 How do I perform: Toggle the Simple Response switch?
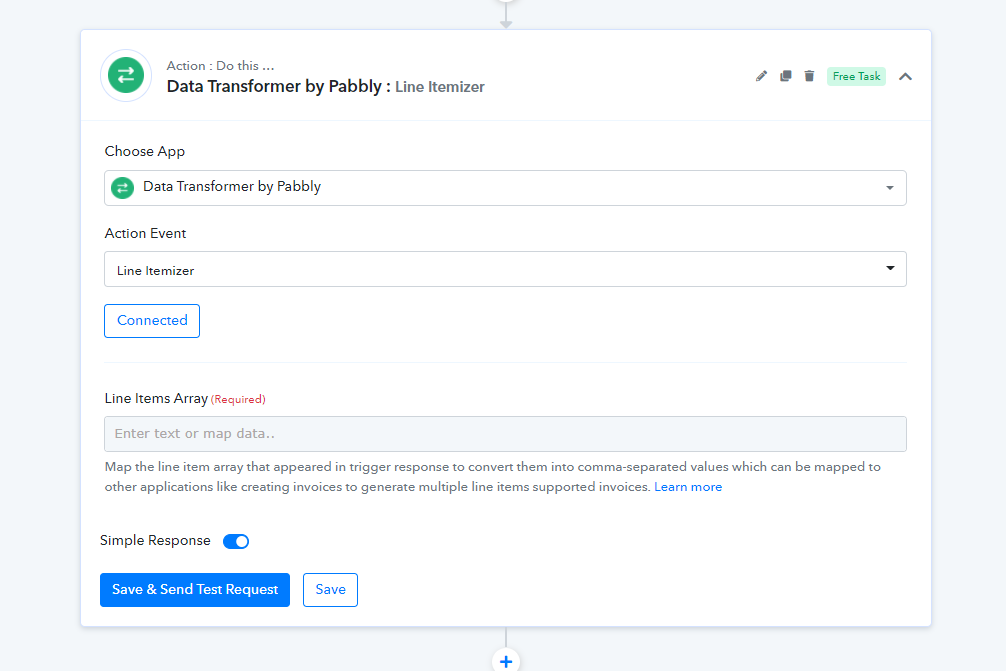(x=236, y=541)
